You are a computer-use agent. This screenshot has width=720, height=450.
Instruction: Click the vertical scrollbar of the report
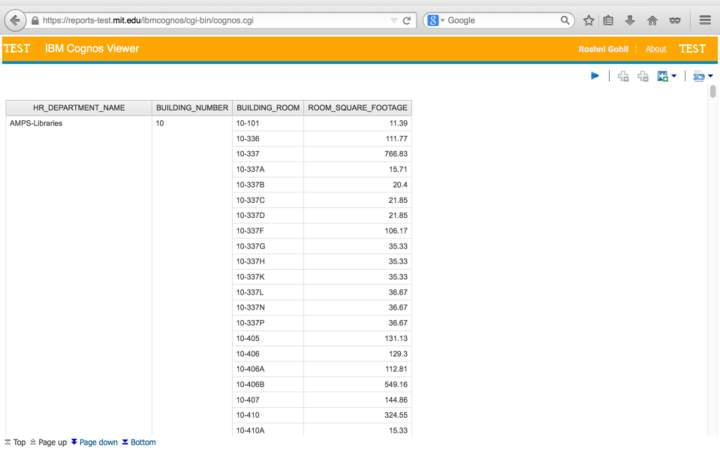[x=713, y=92]
